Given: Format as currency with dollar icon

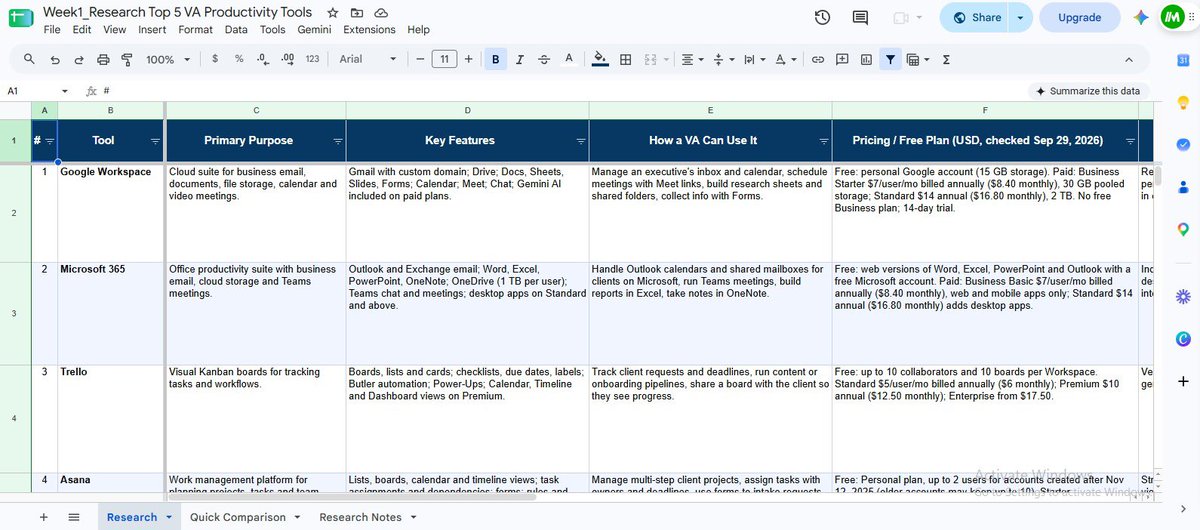Looking at the screenshot, I should click(x=215, y=60).
